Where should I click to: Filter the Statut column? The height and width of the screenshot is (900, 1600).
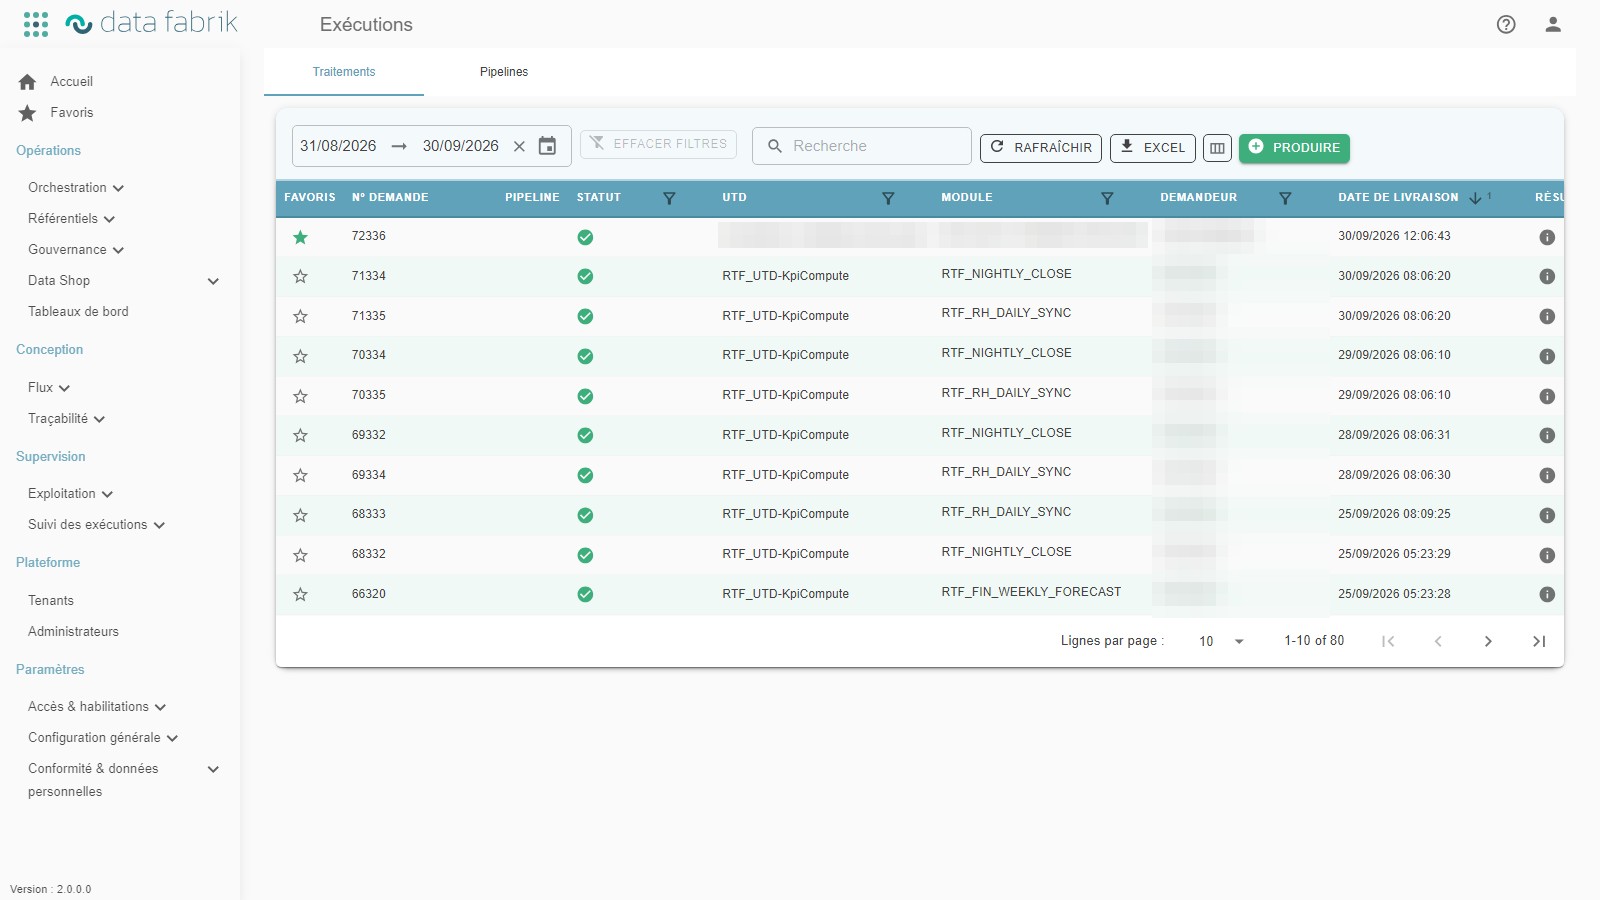coord(669,198)
